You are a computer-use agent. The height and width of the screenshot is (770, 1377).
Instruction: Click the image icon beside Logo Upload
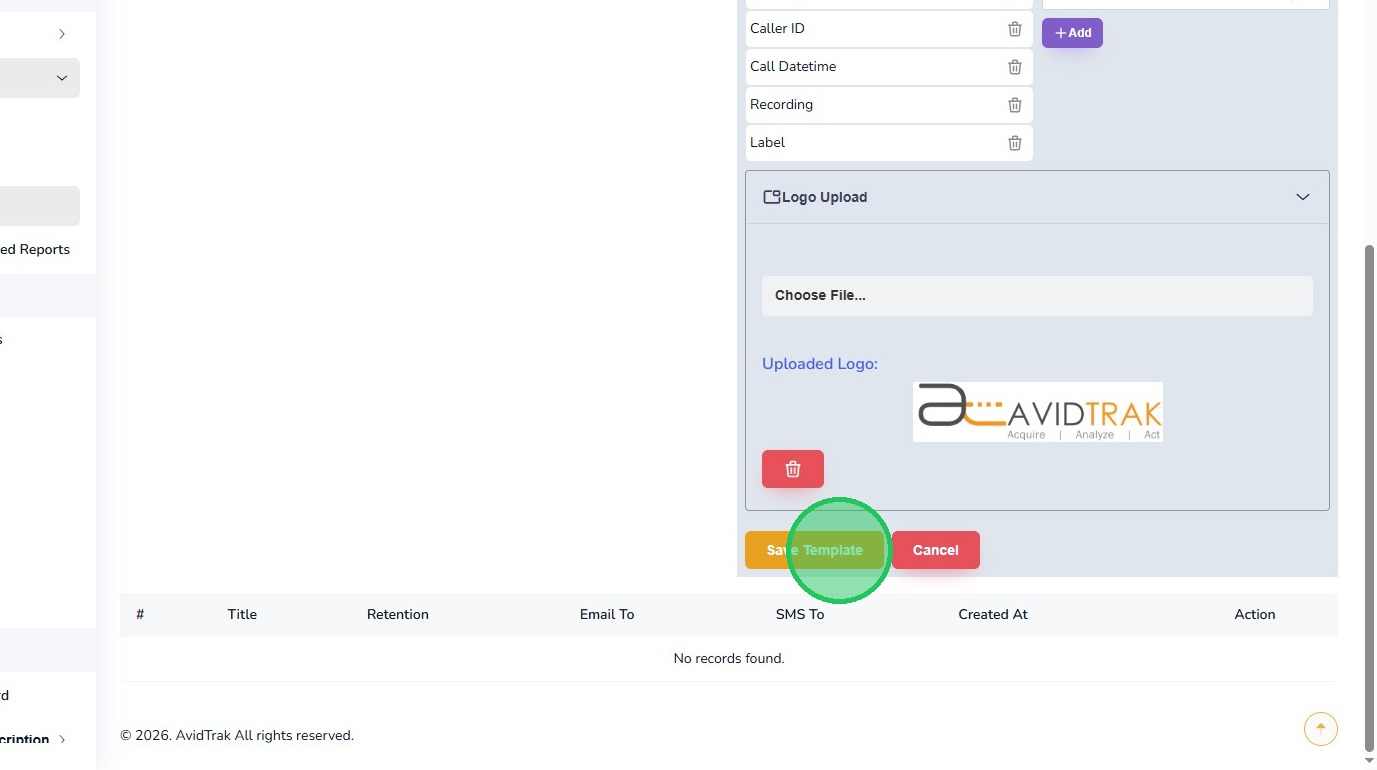pos(771,197)
